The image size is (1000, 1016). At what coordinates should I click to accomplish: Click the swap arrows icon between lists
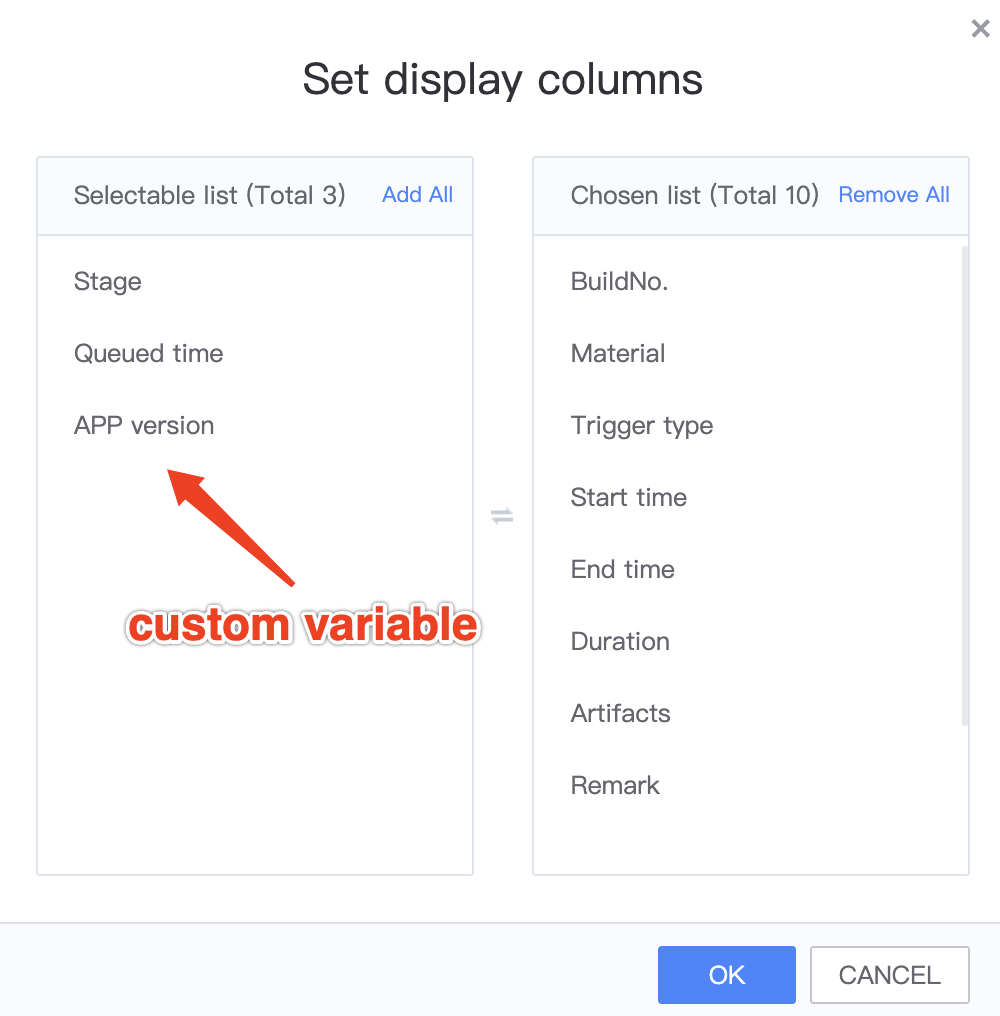(502, 515)
